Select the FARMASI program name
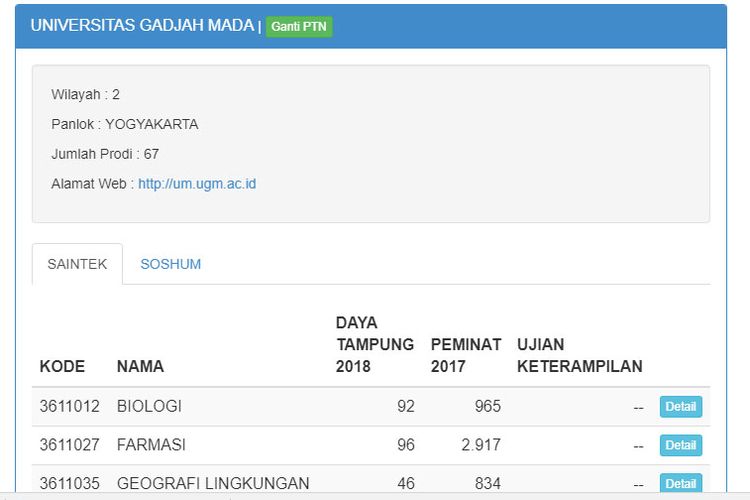This screenshot has height=500, width=750. click(151, 445)
